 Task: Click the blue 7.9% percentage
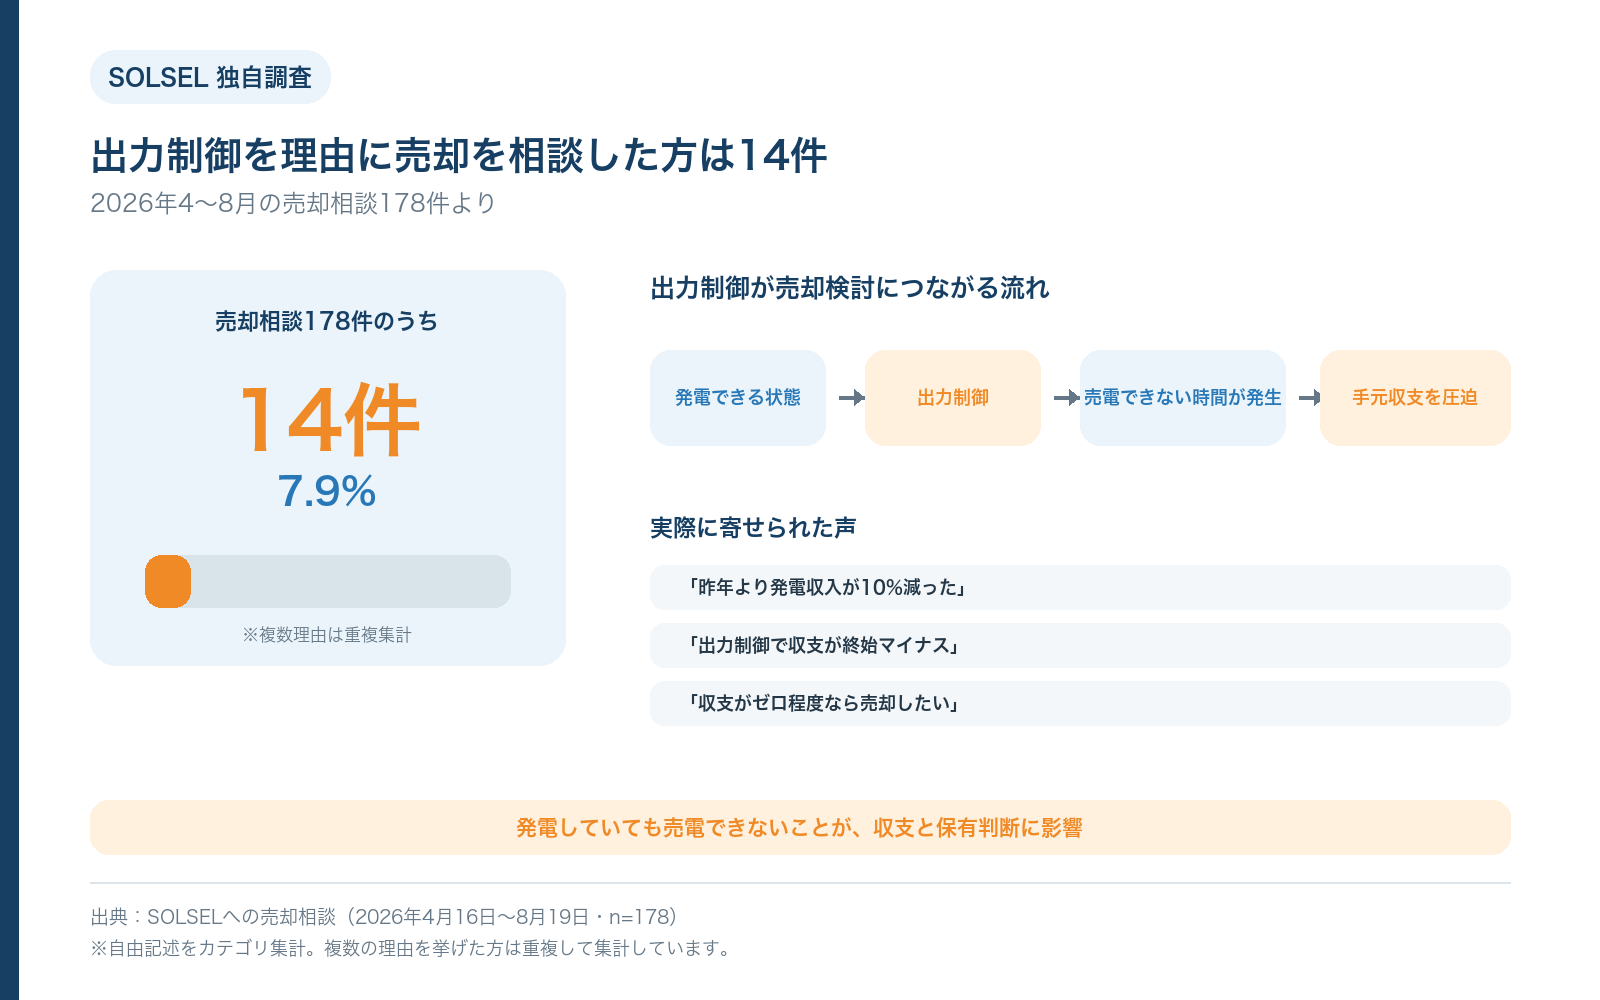coord(327,491)
